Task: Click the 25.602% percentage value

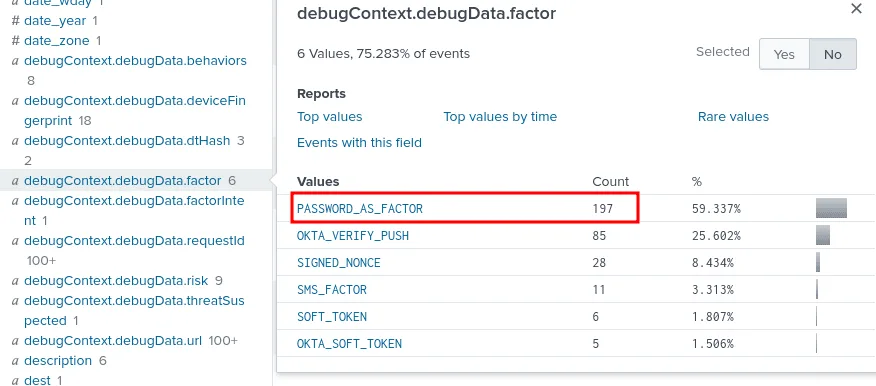Action: click(x=716, y=236)
